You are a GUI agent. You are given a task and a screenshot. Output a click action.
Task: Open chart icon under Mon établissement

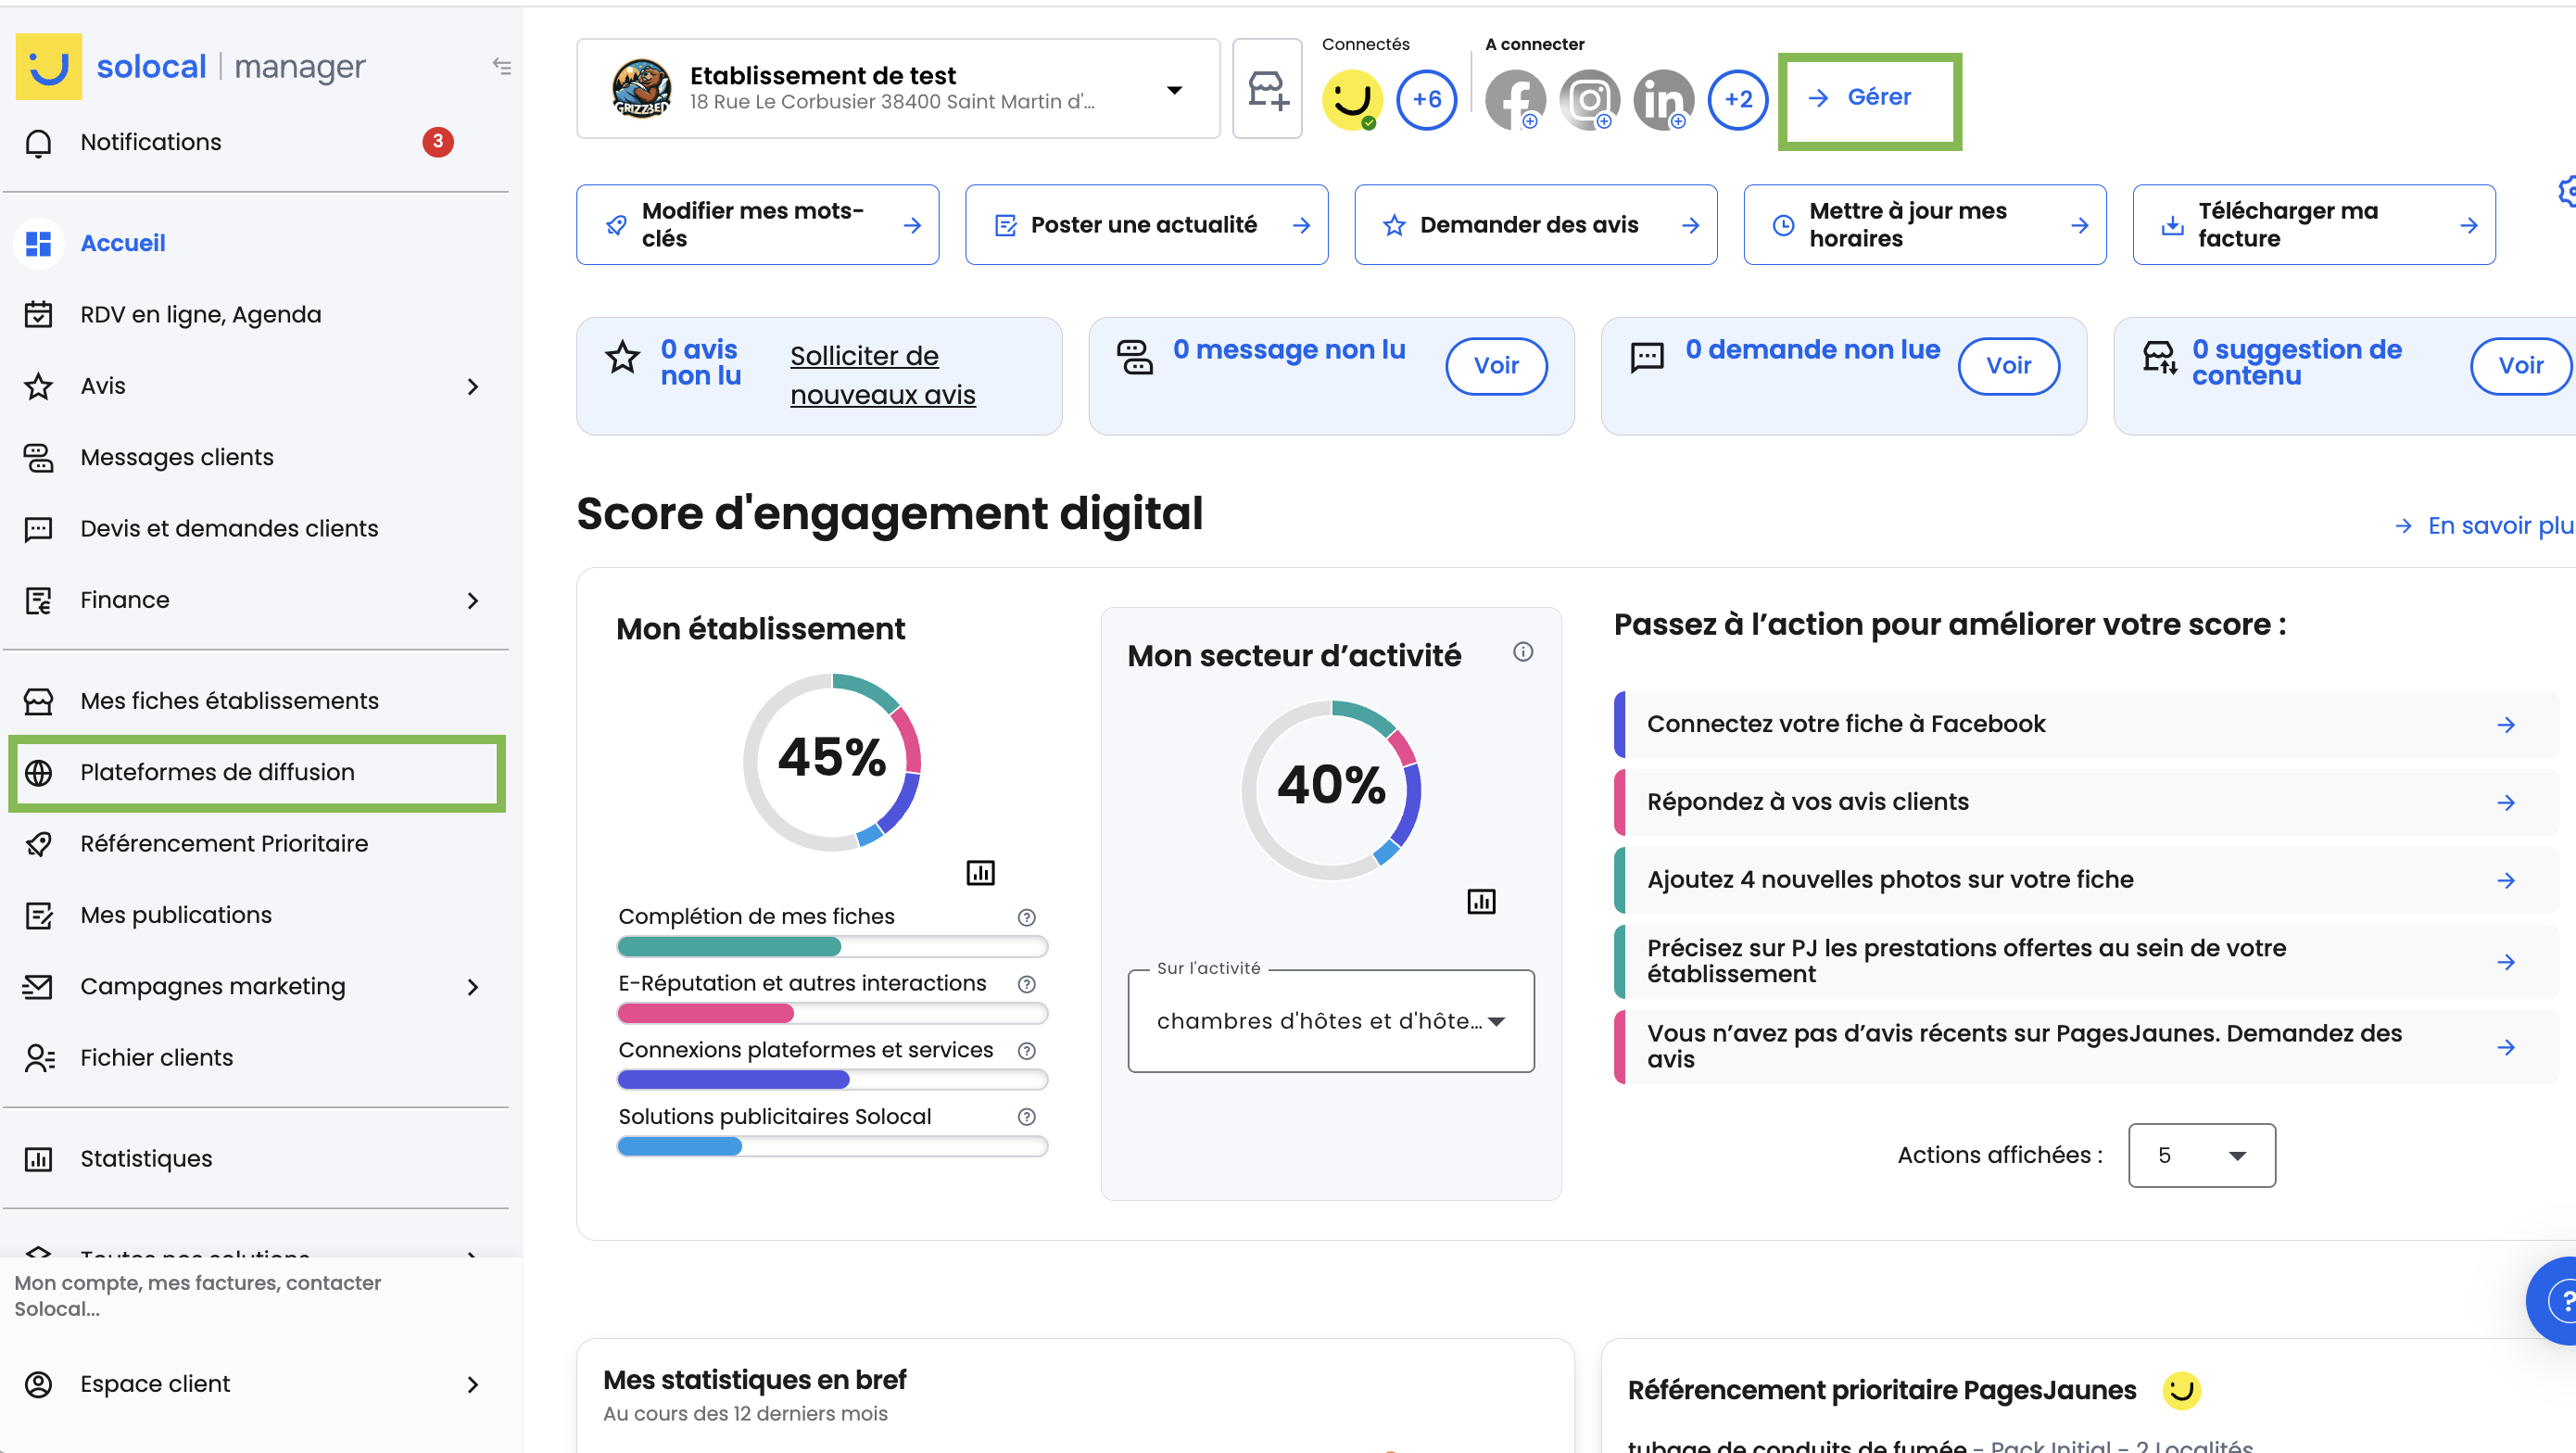coord(980,872)
